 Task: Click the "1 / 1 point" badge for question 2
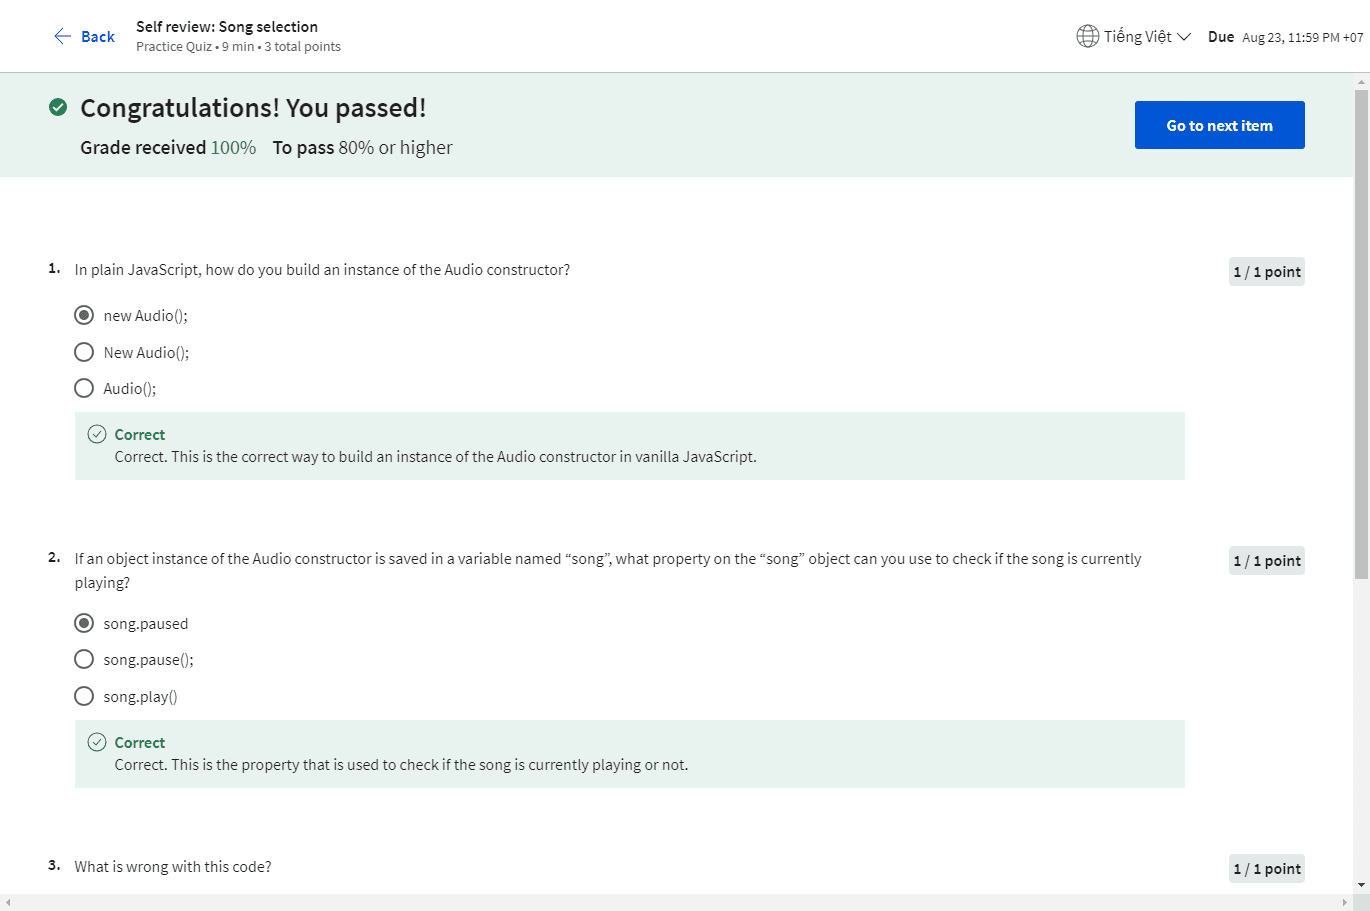[x=1266, y=561]
